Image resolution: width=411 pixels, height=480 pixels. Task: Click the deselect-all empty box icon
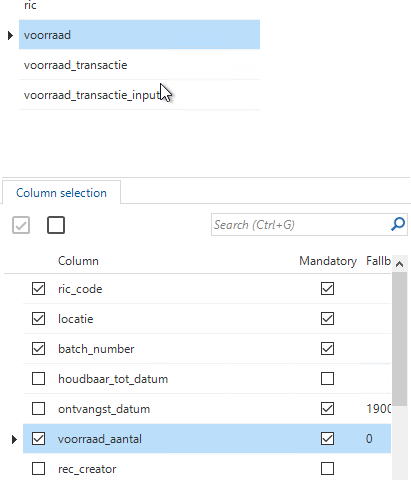pyautogui.click(x=56, y=225)
